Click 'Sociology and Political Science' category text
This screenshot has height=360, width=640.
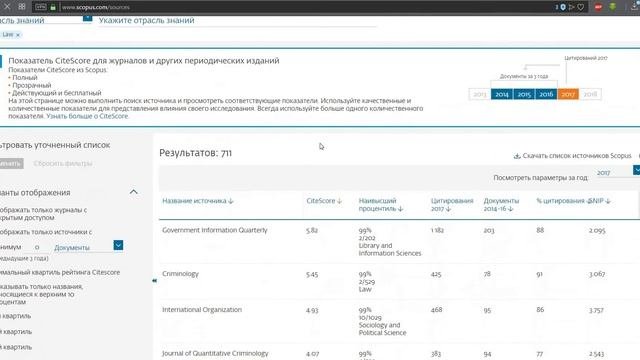382,329
